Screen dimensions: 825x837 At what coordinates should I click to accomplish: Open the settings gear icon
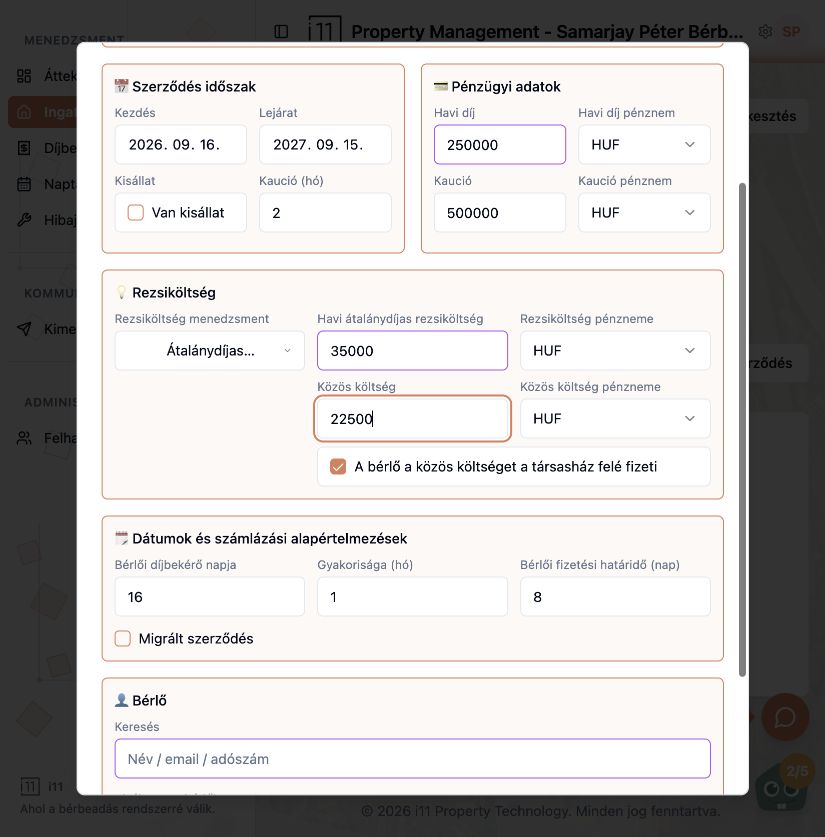coord(765,31)
